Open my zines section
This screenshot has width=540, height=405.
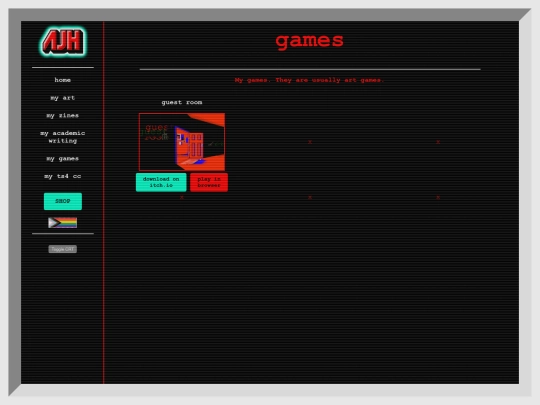coord(63,115)
